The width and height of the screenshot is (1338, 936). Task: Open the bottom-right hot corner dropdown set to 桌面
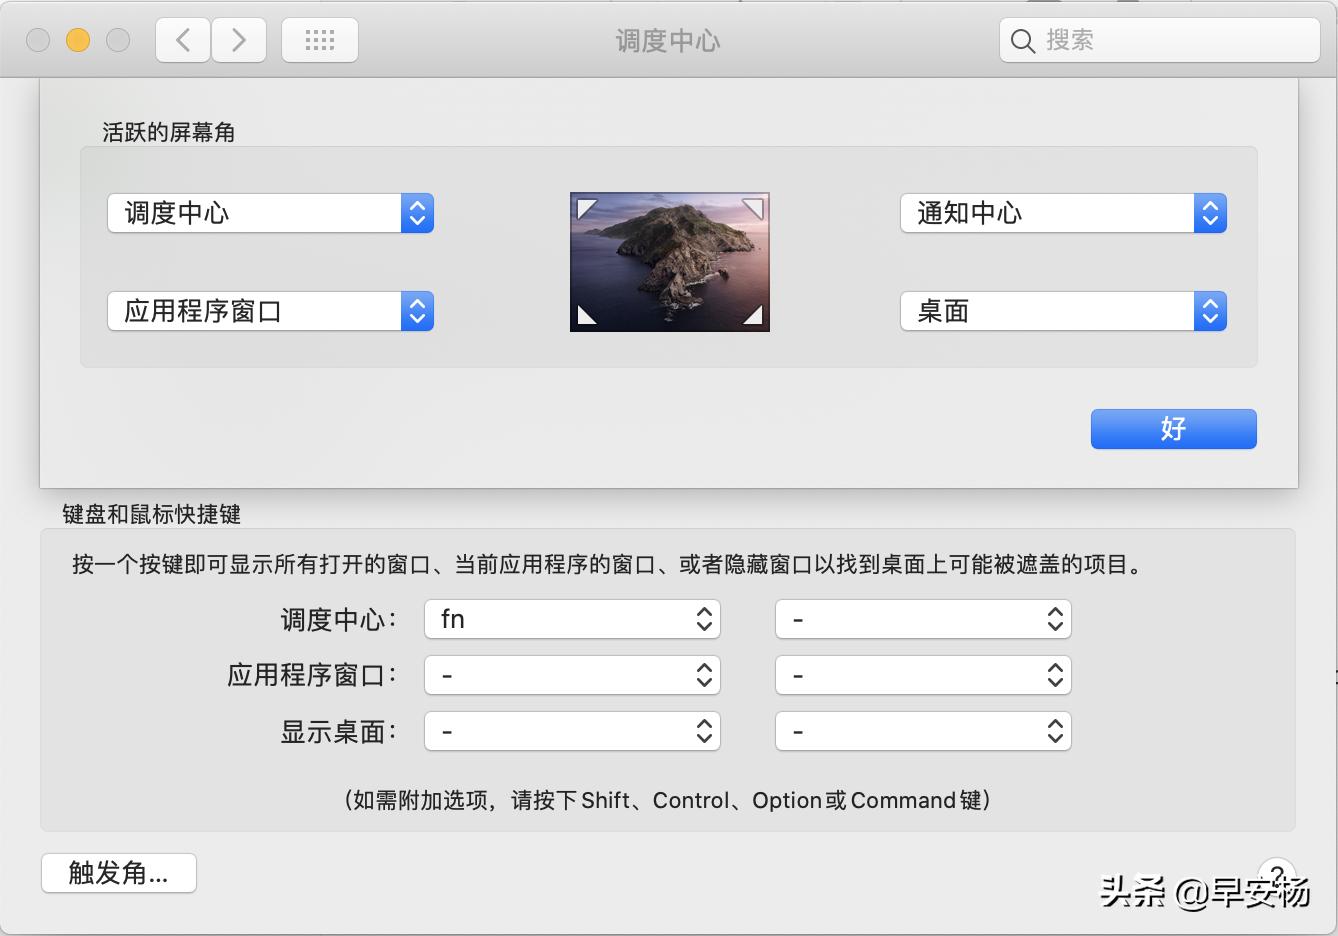pos(1063,311)
